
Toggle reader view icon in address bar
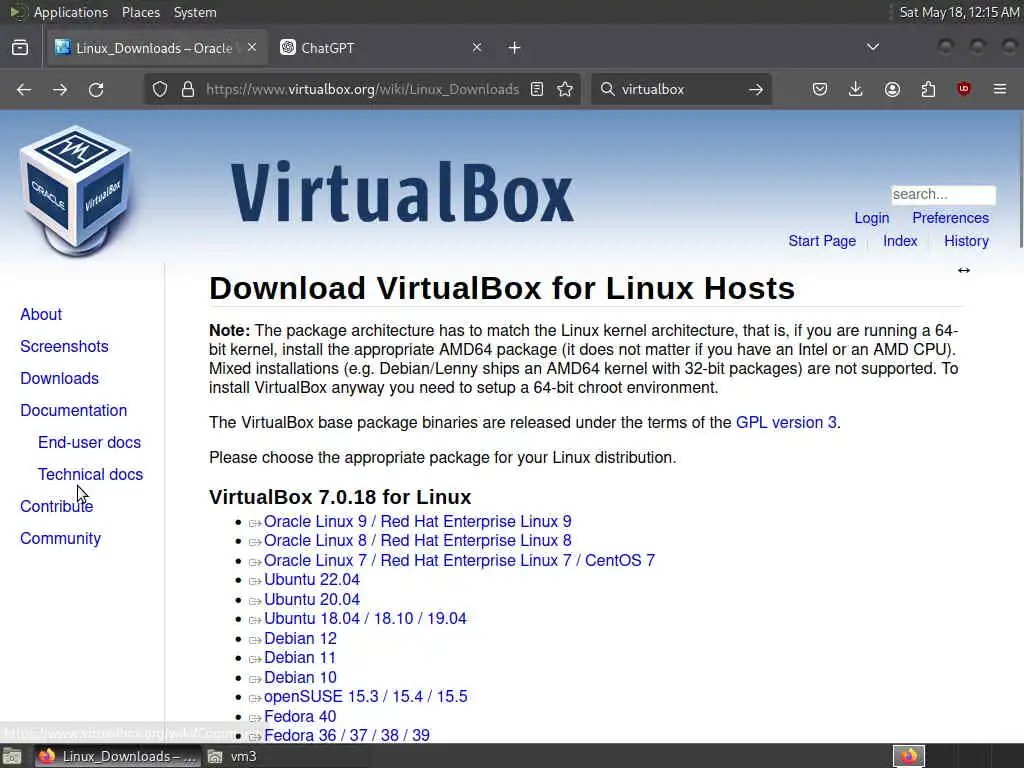(537, 89)
